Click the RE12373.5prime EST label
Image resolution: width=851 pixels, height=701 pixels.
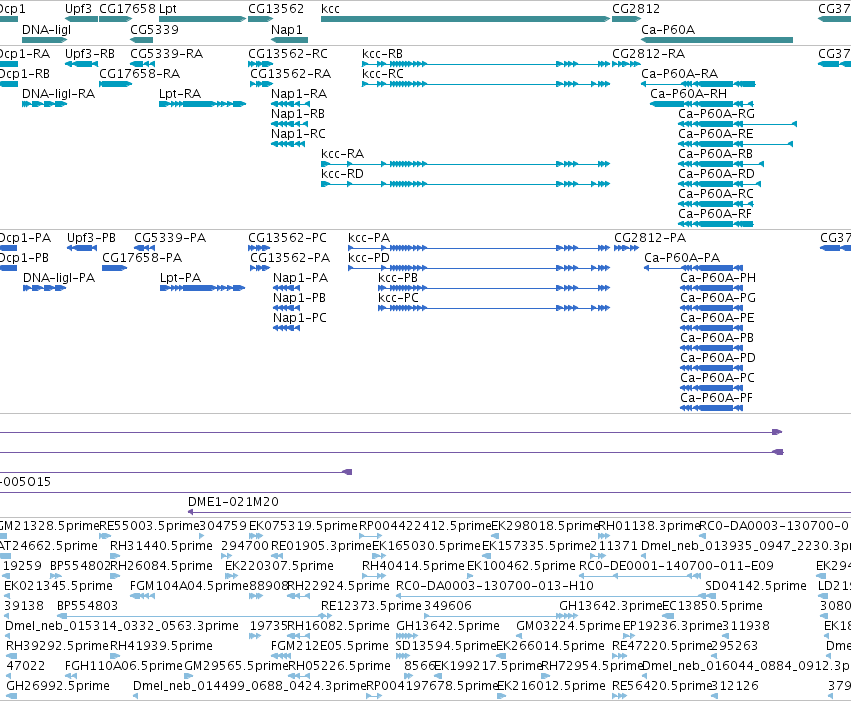(371, 606)
